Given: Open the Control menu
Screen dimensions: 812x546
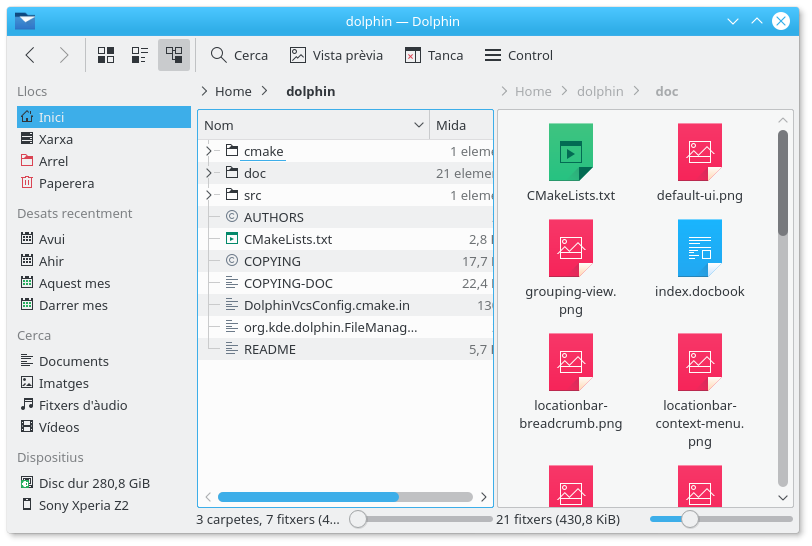Looking at the screenshot, I should pyautogui.click(x=518, y=55).
